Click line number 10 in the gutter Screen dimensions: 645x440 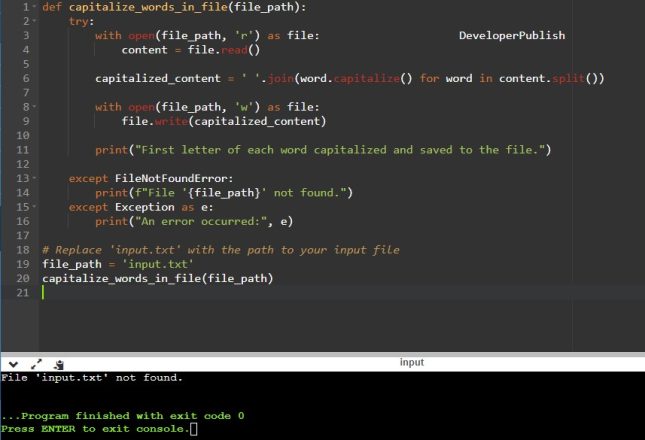[x=23, y=136]
